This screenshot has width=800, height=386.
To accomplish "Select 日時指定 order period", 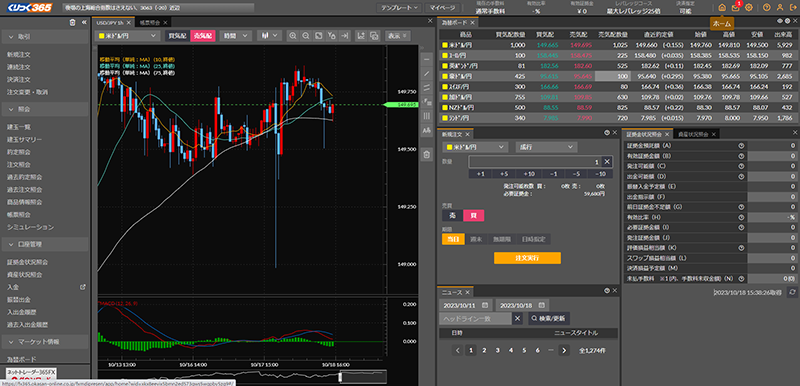I will click(x=533, y=239).
